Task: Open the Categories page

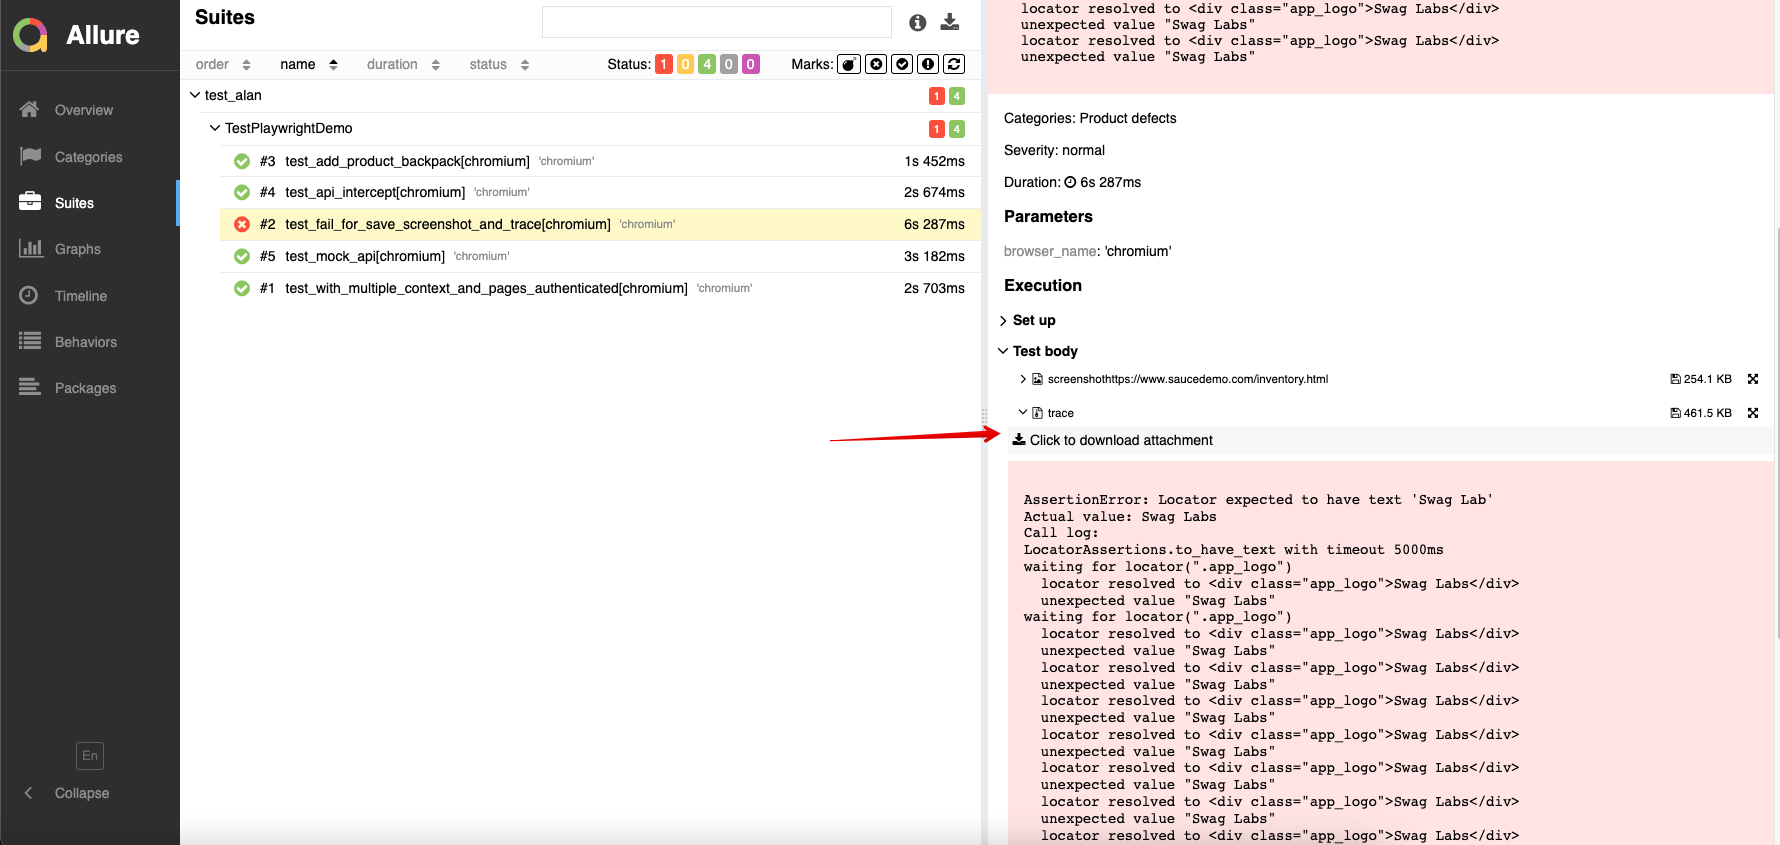Action: pyautogui.click(x=88, y=157)
